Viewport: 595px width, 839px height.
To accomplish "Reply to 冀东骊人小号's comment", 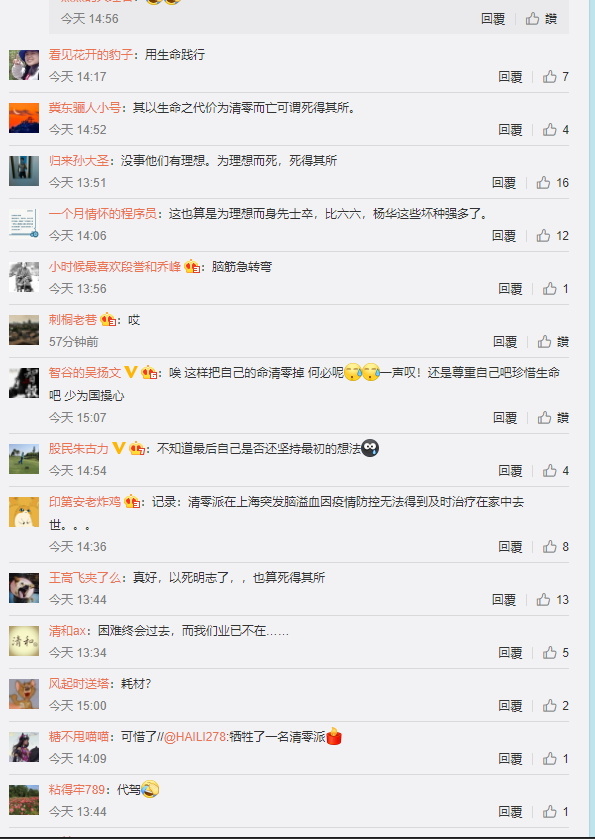I will tap(510, 129).
